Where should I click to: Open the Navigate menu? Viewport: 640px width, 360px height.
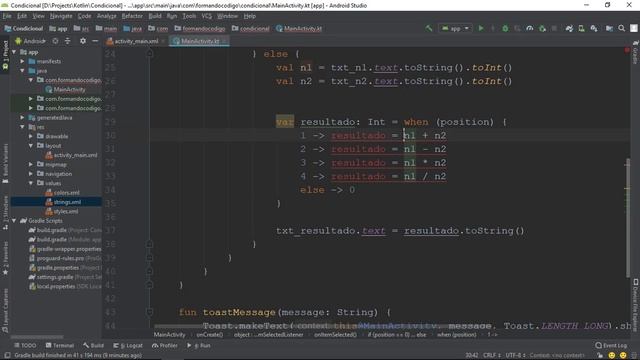(61, 16)
